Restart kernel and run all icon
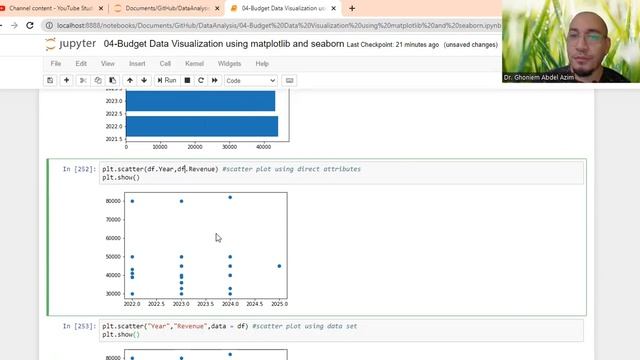This screenshot has width=640, height=360. (x=215, y=80)
